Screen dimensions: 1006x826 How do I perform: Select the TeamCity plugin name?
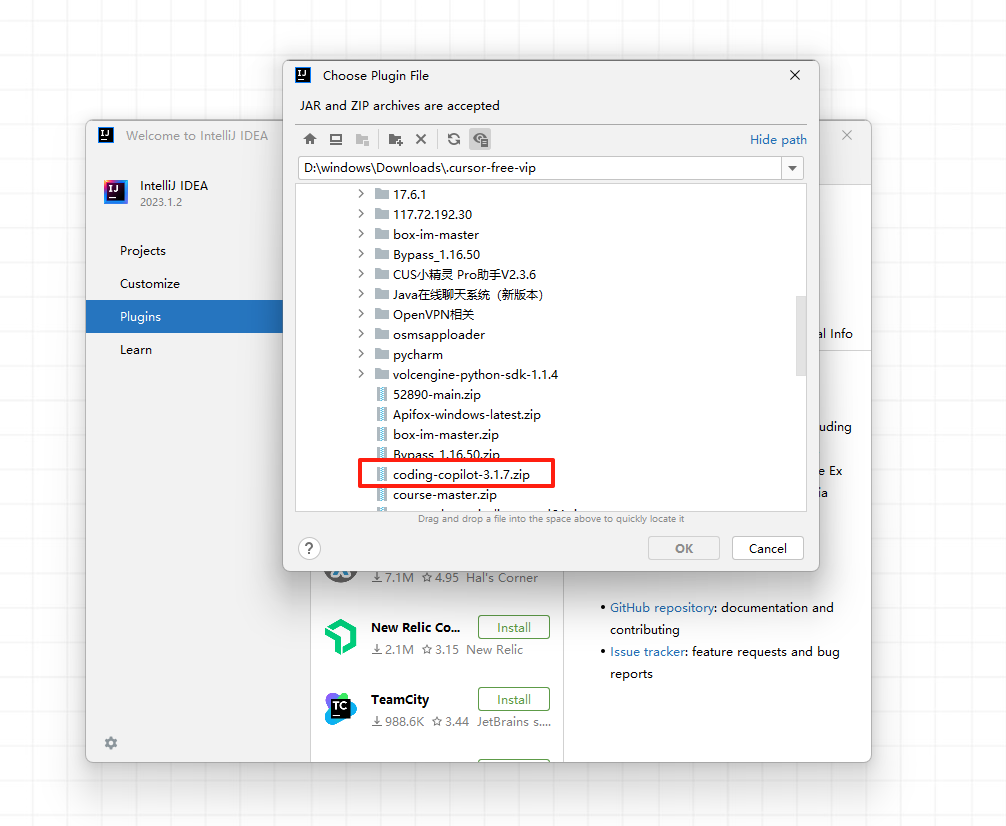400,700
